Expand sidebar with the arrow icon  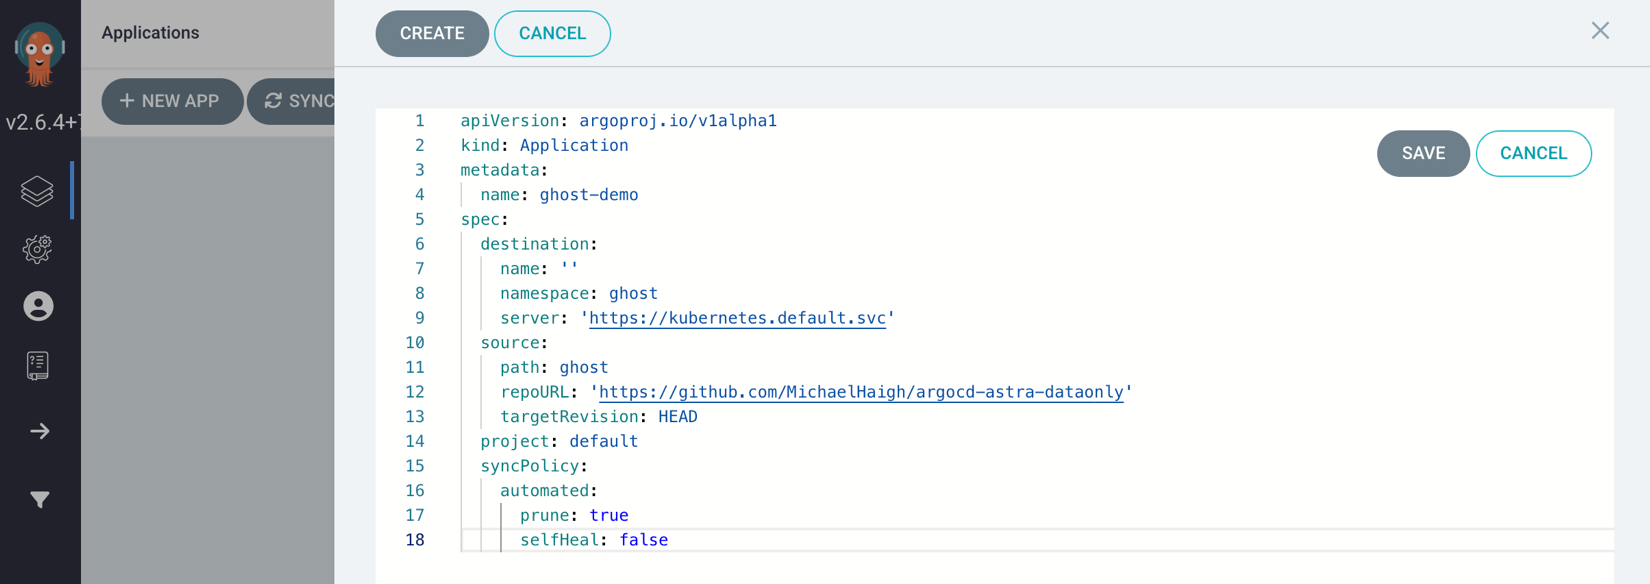[x=40, y=431]
